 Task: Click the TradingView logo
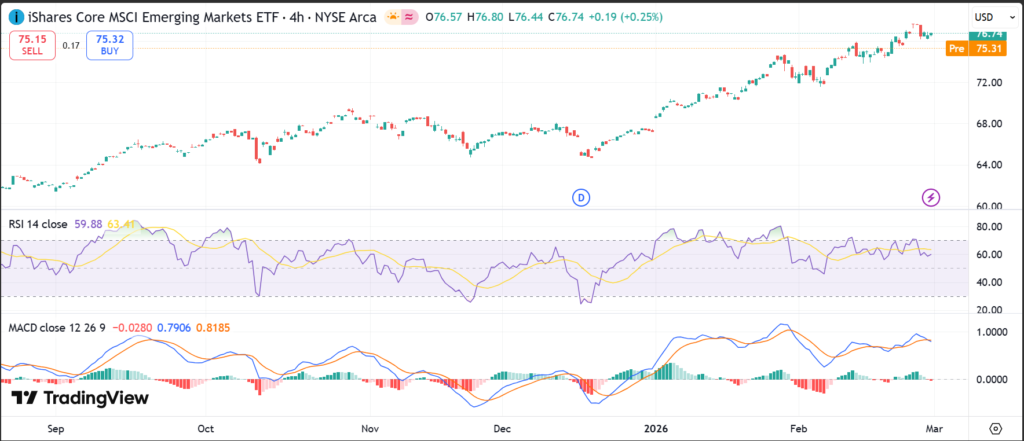(x=80, y=398)
